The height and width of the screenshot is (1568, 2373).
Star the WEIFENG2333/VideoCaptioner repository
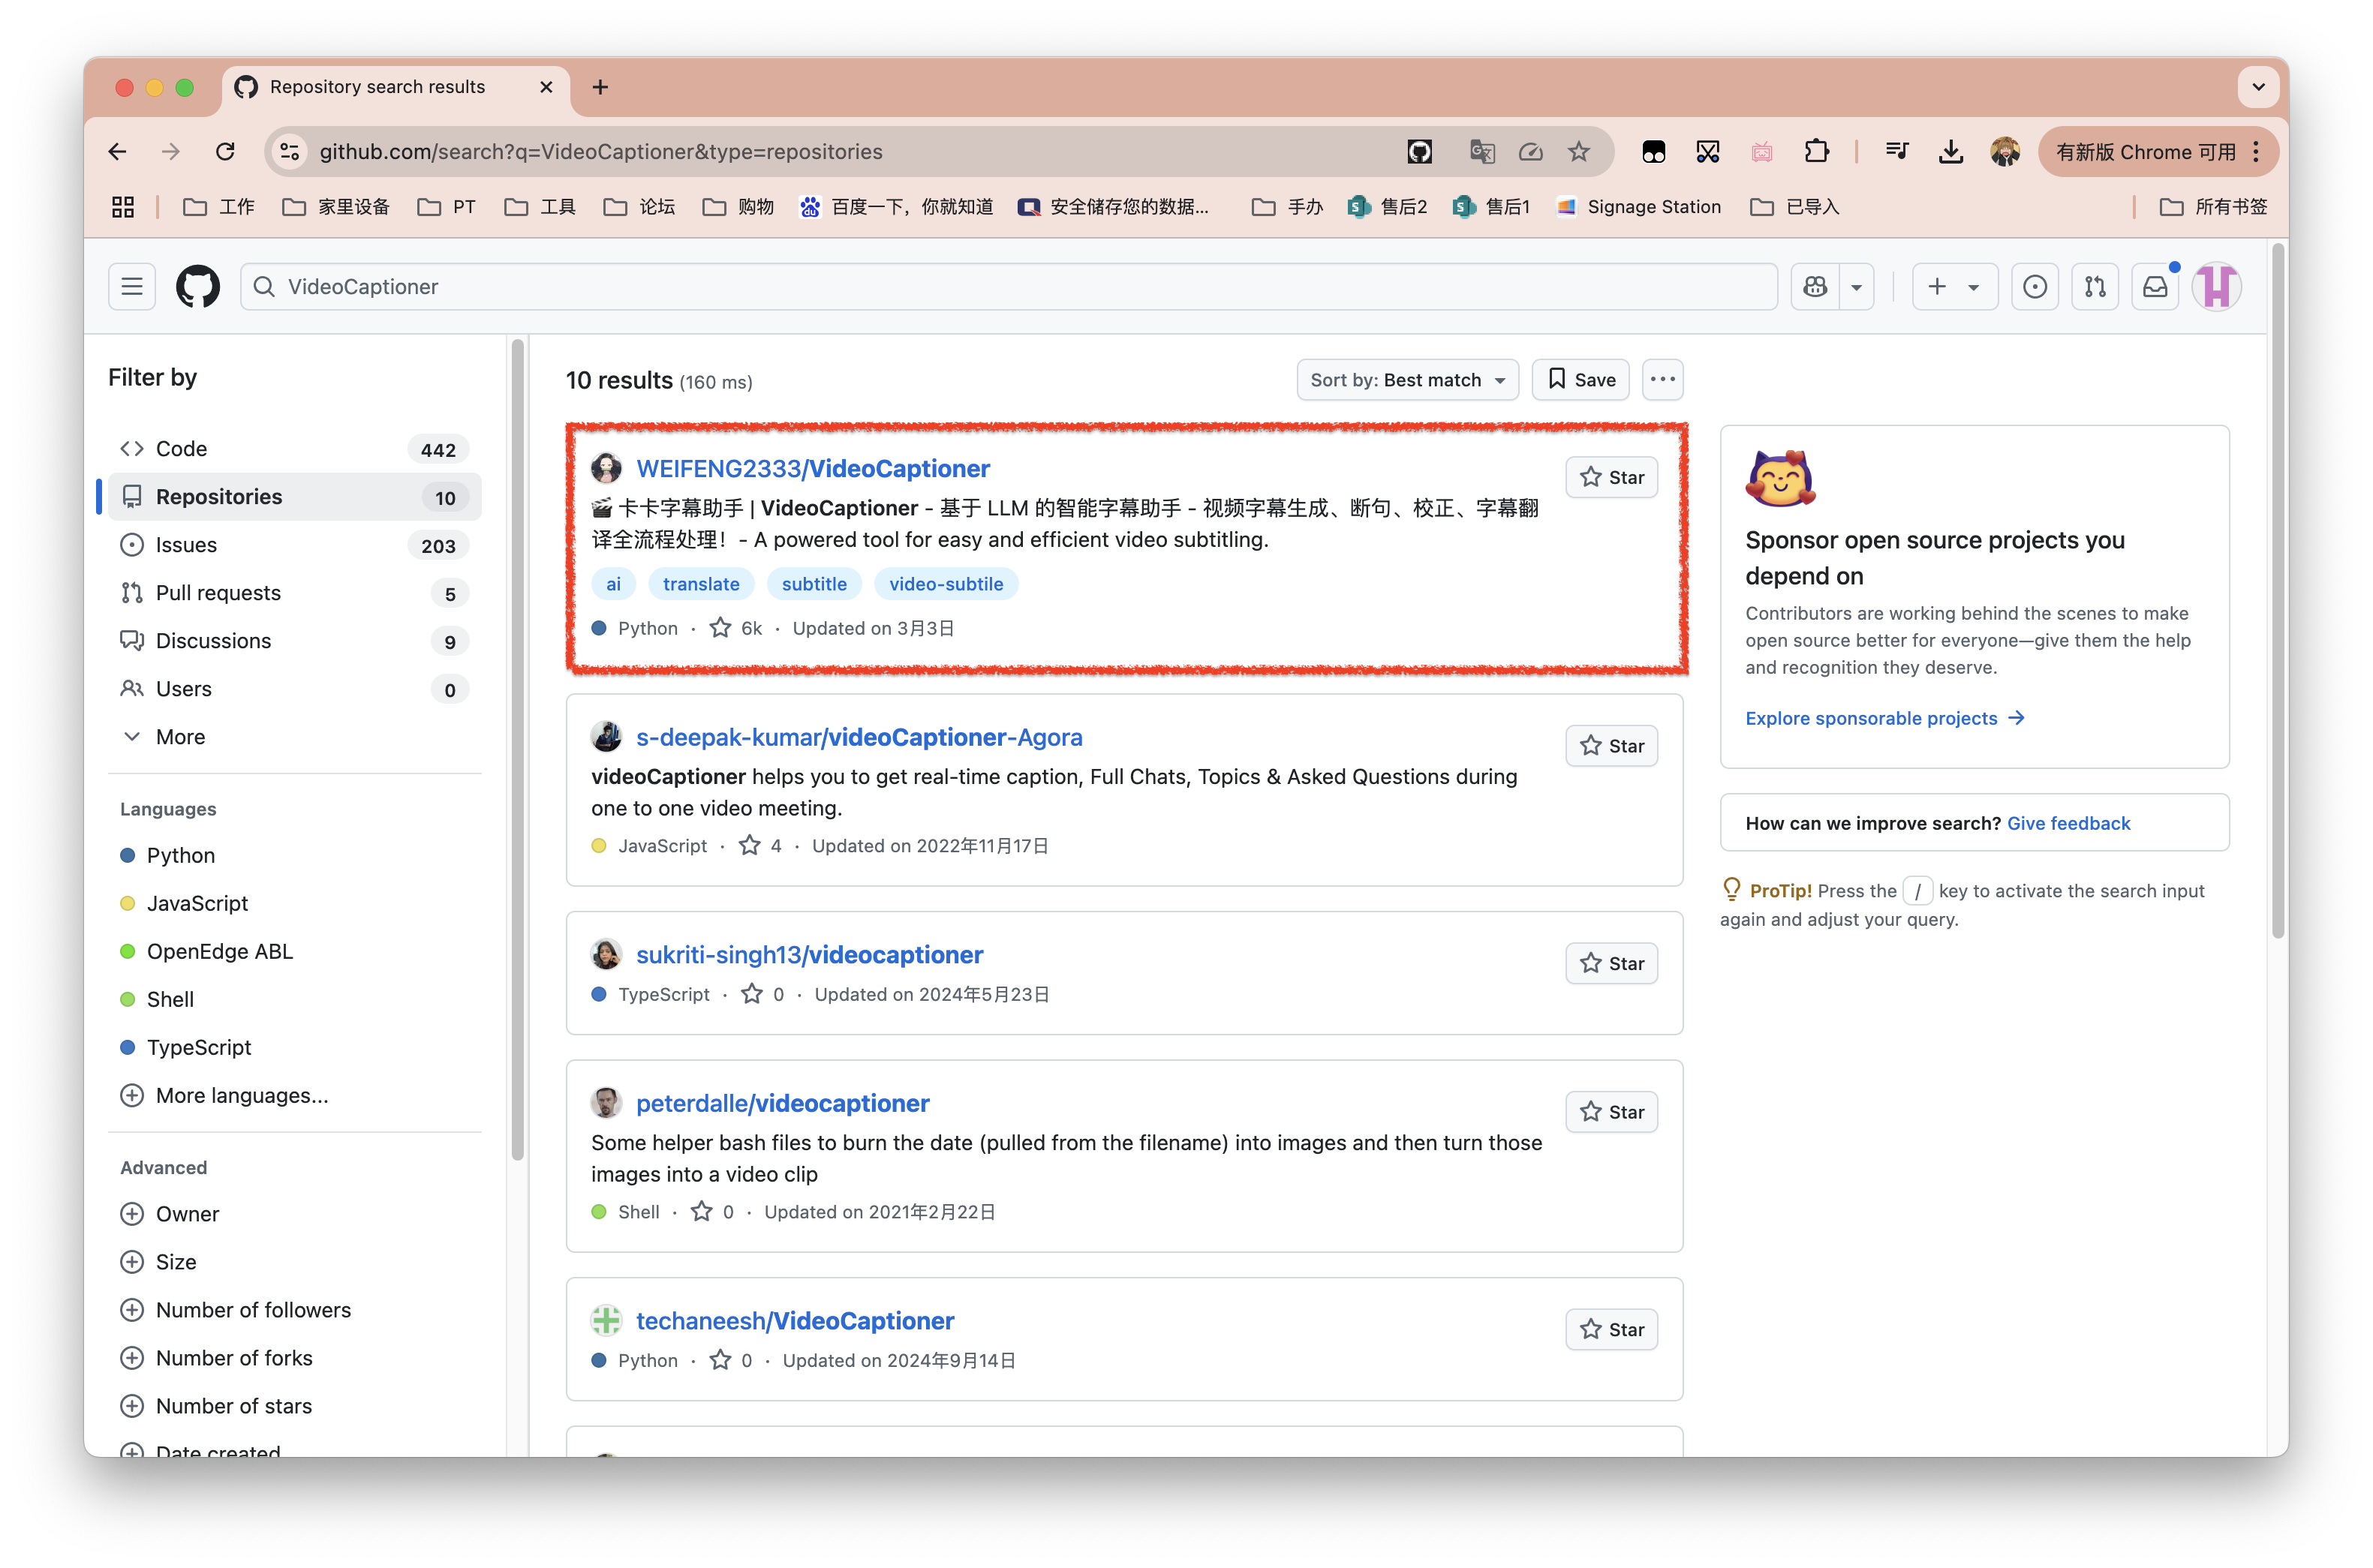pyautogui.click(x=1611, y=478)
